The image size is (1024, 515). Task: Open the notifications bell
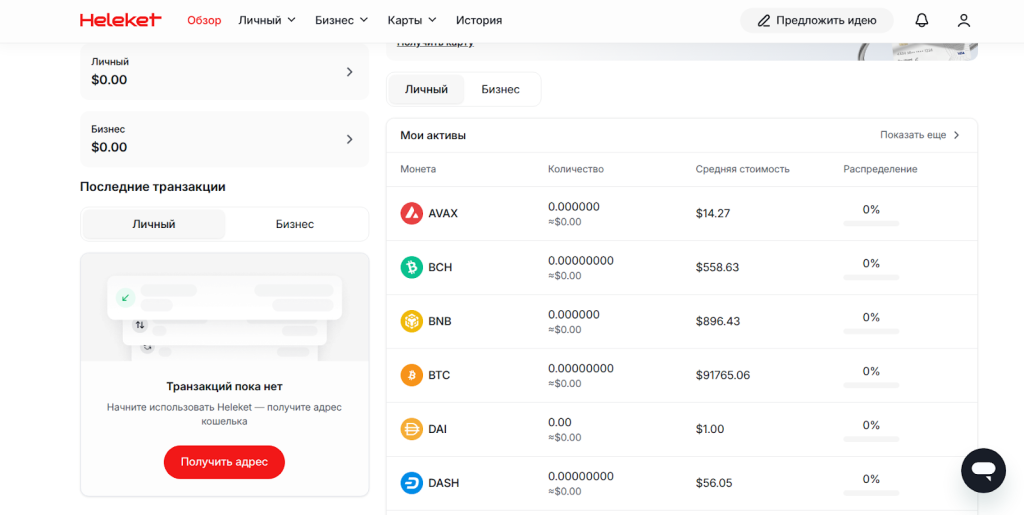[921, 20]
